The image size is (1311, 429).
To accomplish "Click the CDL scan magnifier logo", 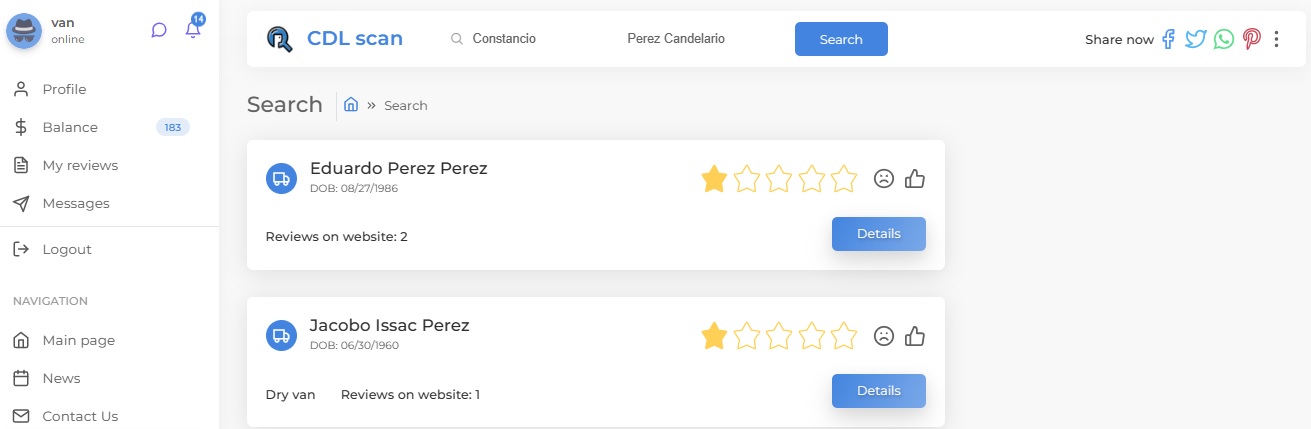I will 280,39.
